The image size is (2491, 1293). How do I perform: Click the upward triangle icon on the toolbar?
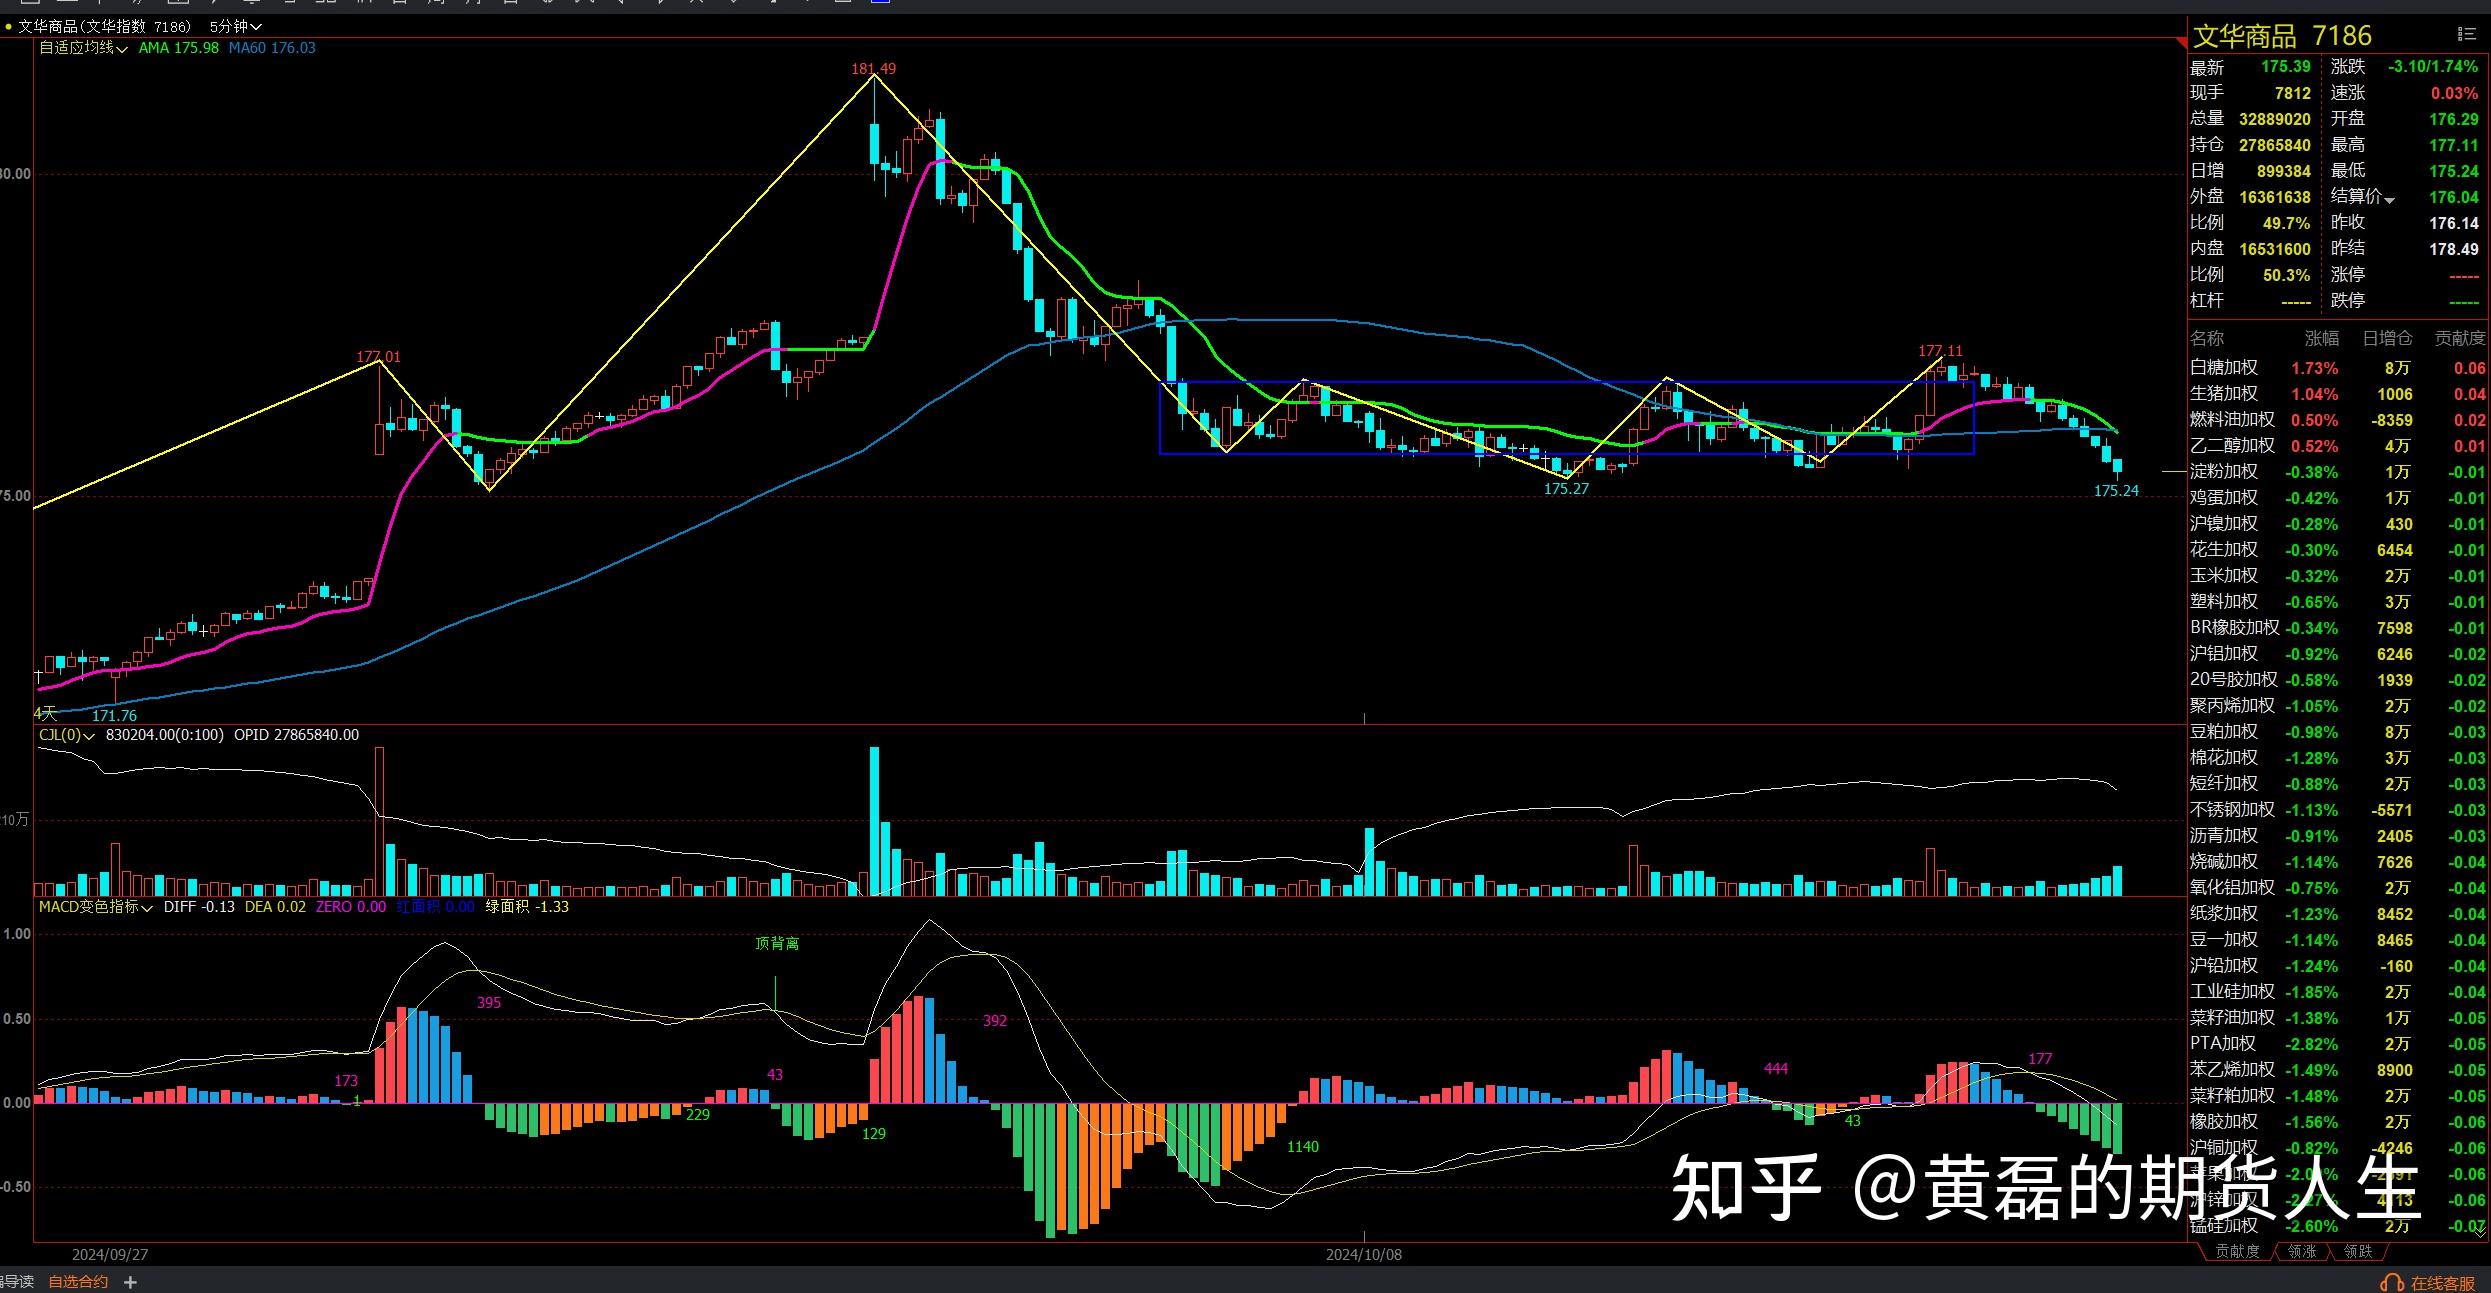coord(772,3)
